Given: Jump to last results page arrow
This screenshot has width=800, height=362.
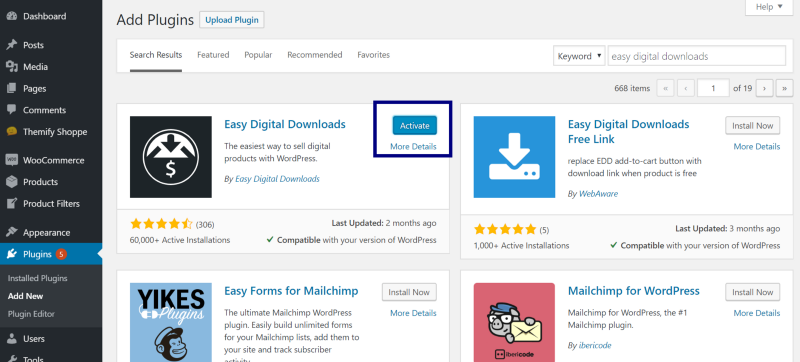Looking at the screenshot, I should (x=785, y=88).
